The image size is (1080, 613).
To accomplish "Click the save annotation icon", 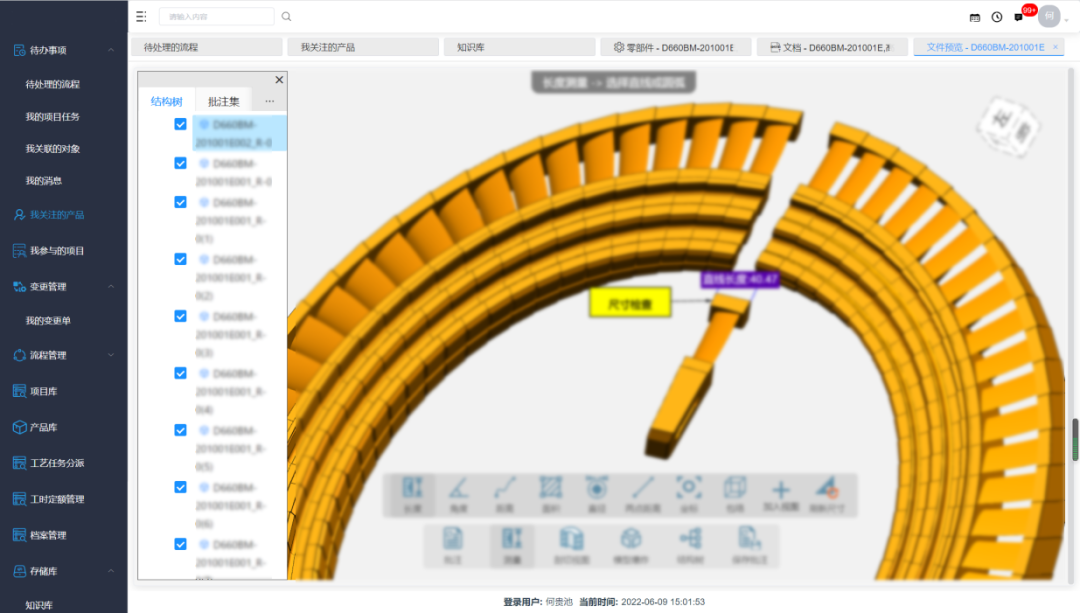I will pos(749,546).
